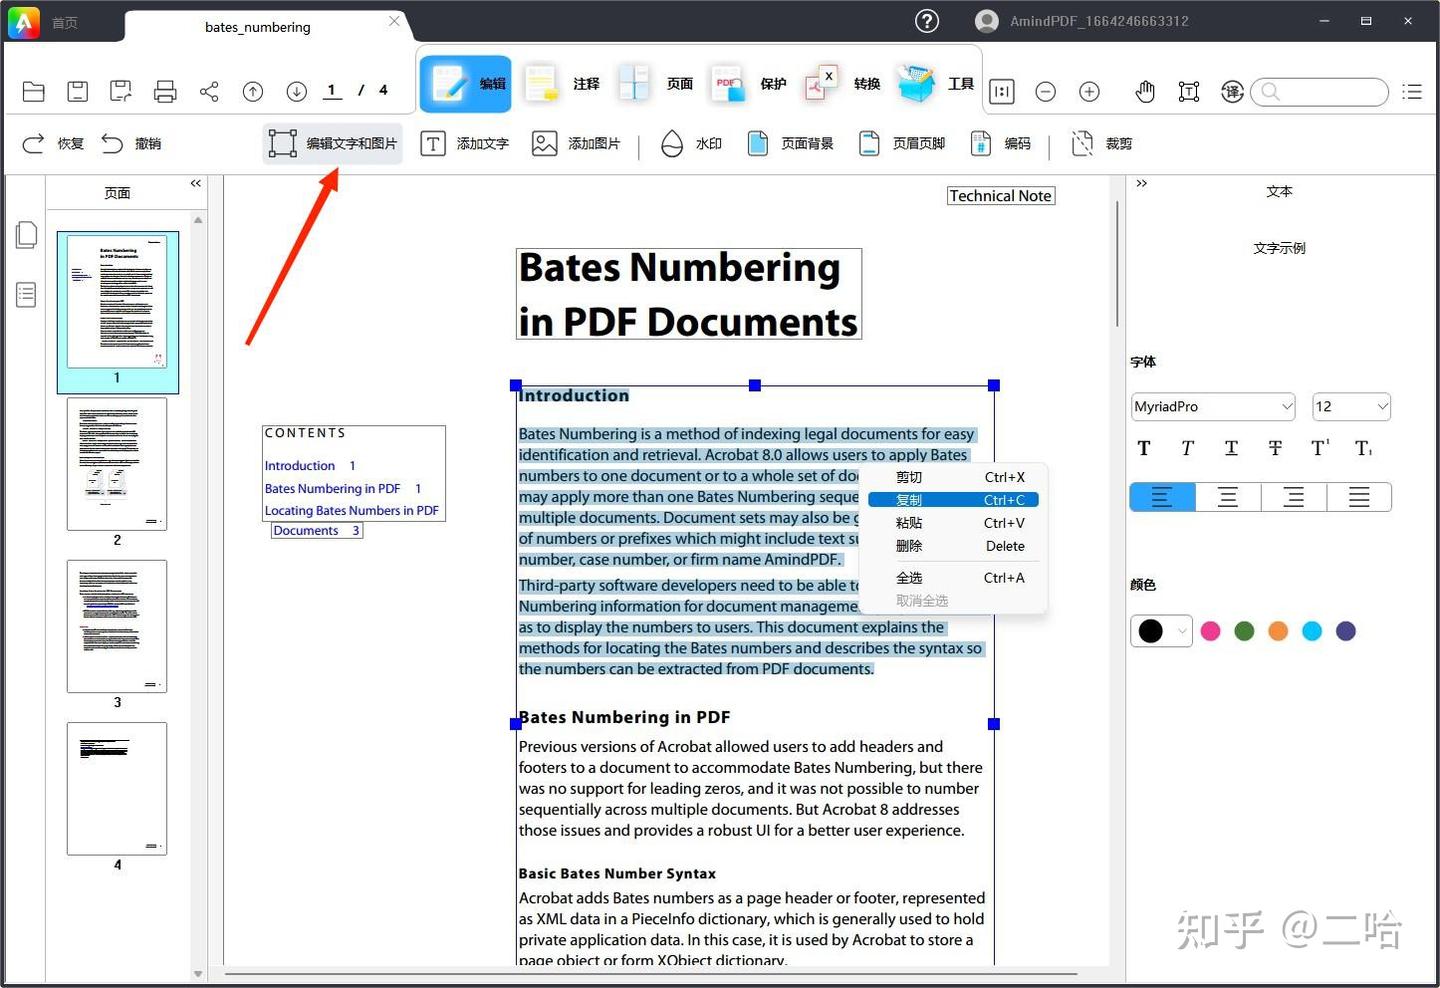Go to the next page with down arrow

(297, 92)
